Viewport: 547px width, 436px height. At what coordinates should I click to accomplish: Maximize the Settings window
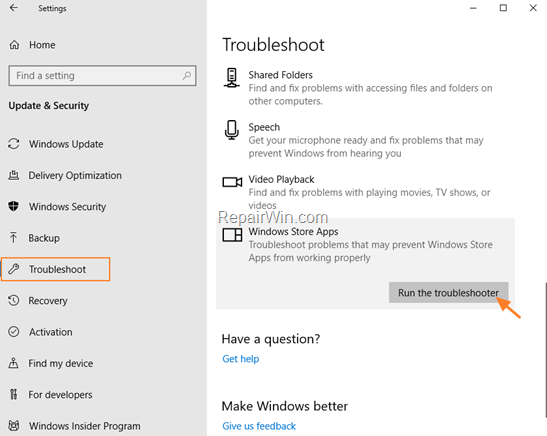503,8
